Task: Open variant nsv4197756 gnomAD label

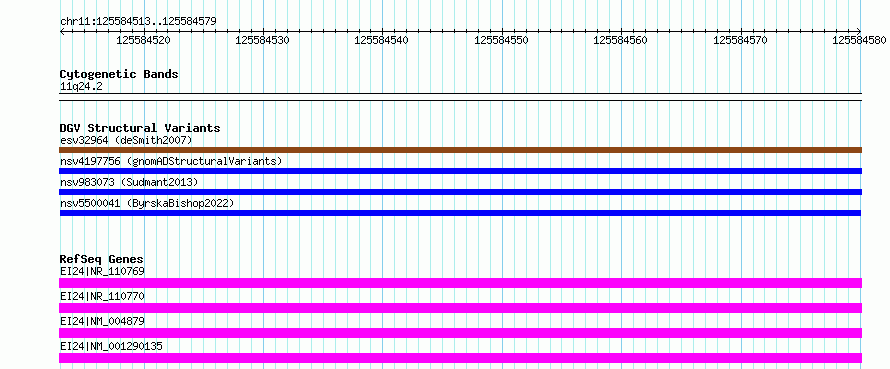Action: 171,161
